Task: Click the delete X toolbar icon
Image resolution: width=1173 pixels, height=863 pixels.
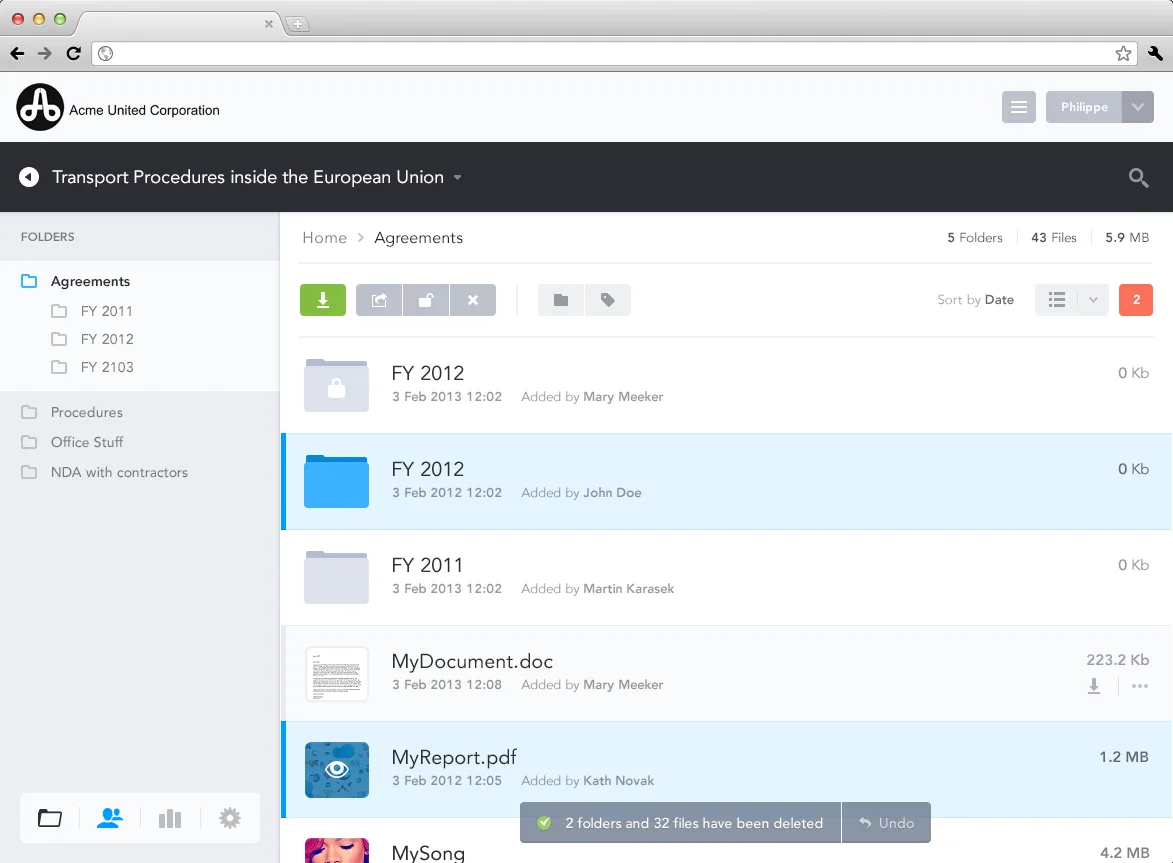Action: point(473,300)
